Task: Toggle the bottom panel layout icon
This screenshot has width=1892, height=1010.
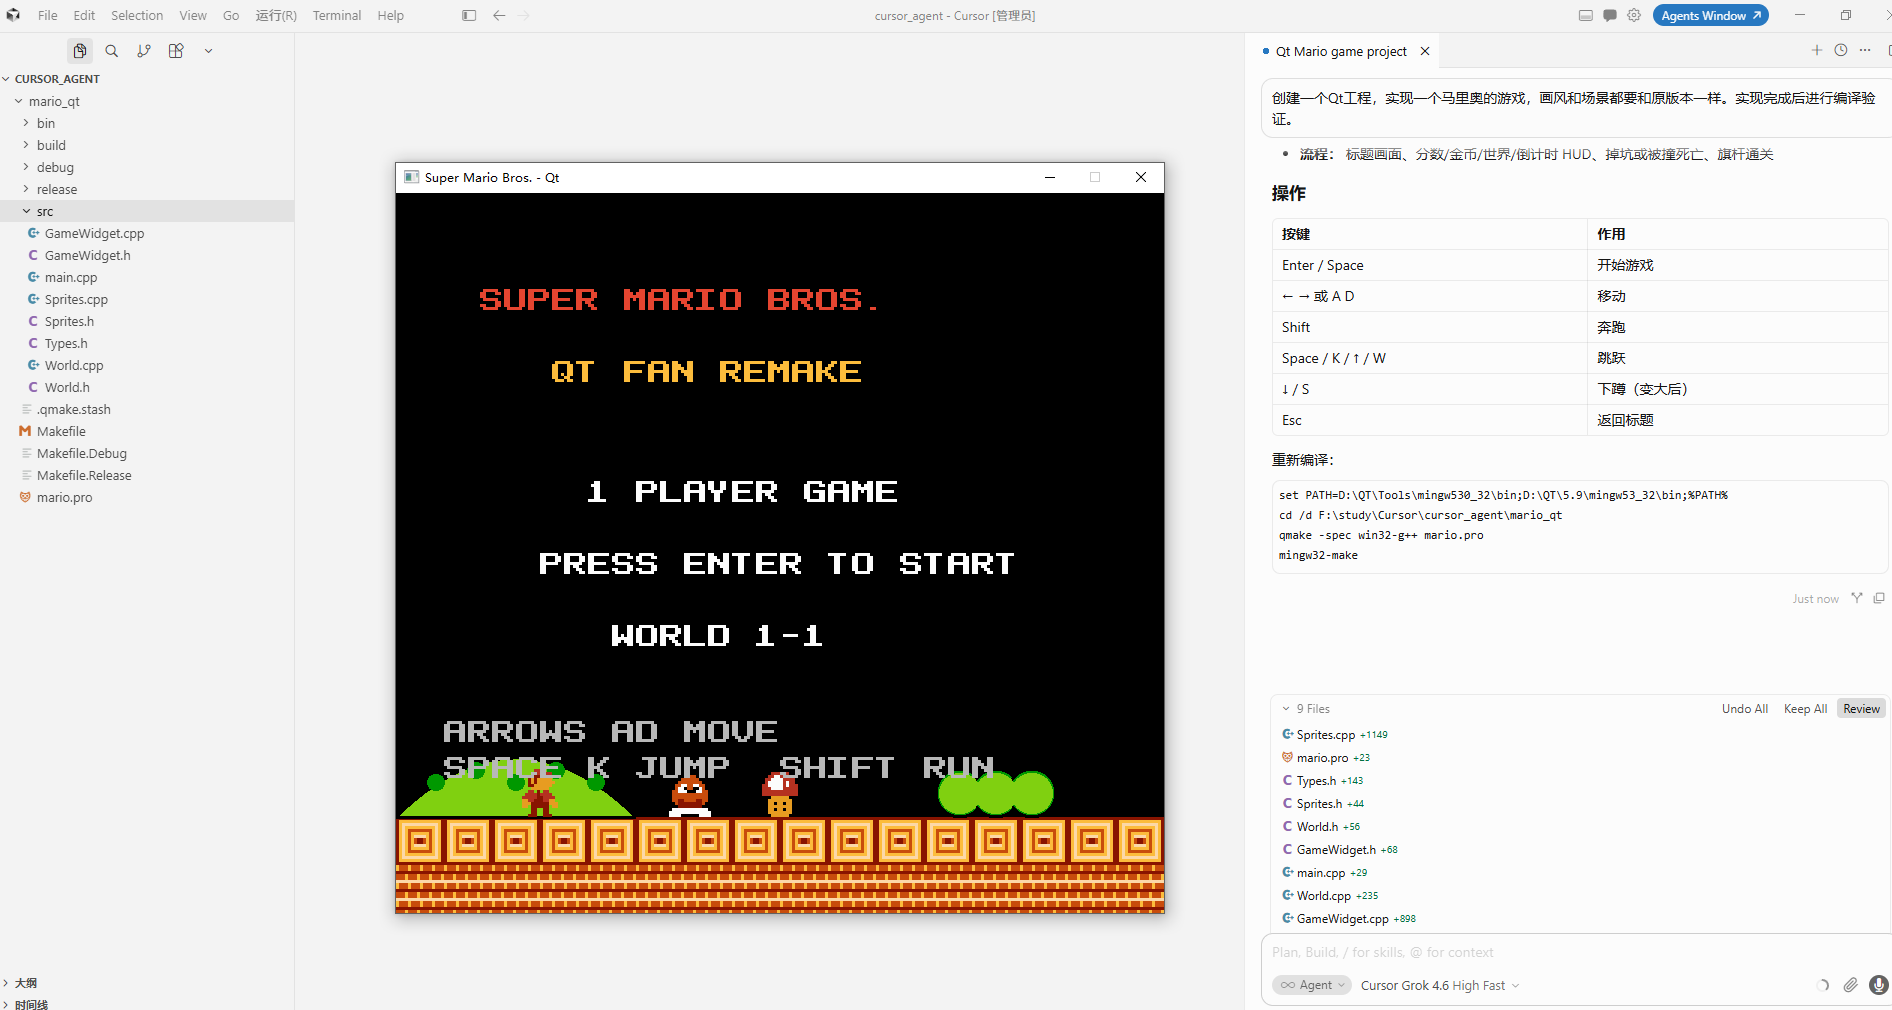Action: [1586, 15]
